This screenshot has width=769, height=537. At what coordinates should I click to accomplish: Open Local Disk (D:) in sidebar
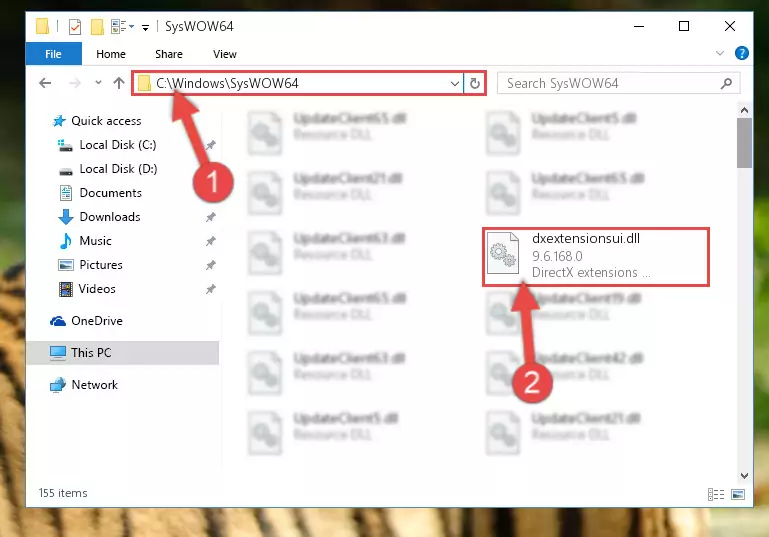click(118, 169)
